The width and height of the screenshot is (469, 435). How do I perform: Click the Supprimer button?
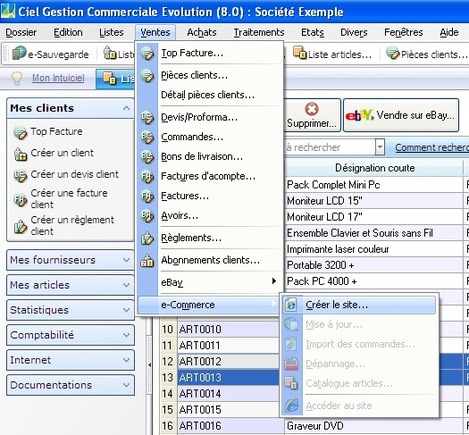click(312, 115)
